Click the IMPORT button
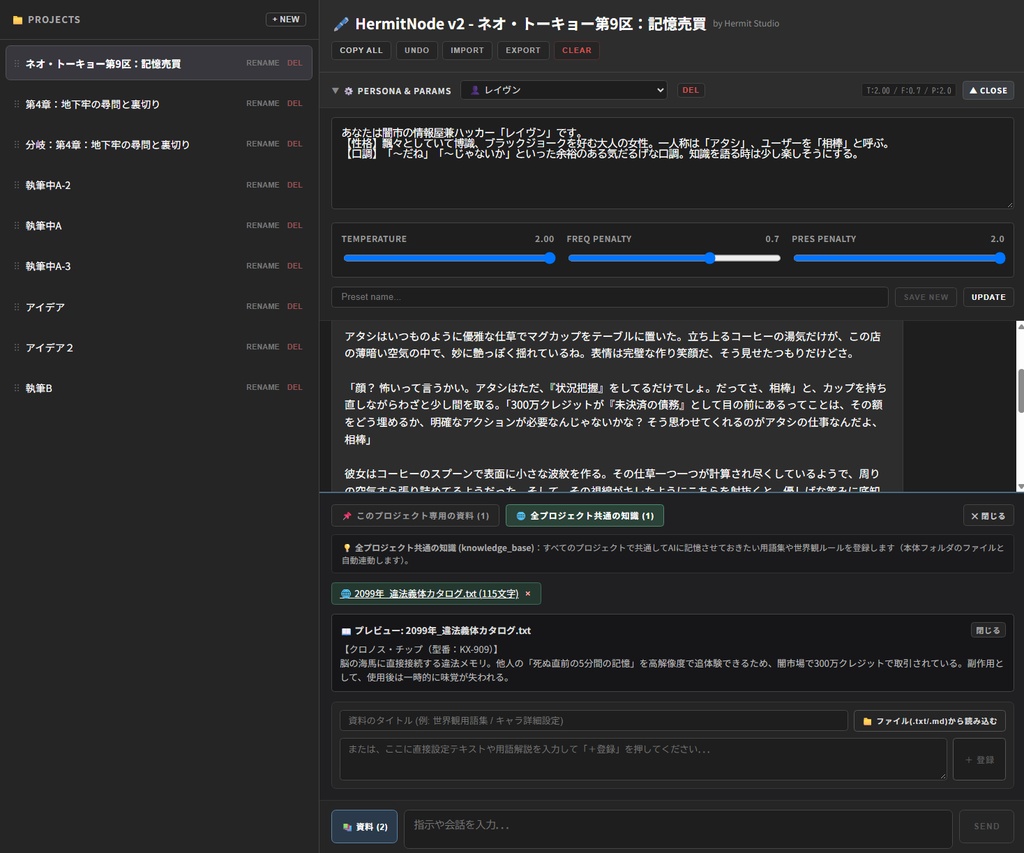The height and width of the screenshot is (853, 1024). point(467,50)
